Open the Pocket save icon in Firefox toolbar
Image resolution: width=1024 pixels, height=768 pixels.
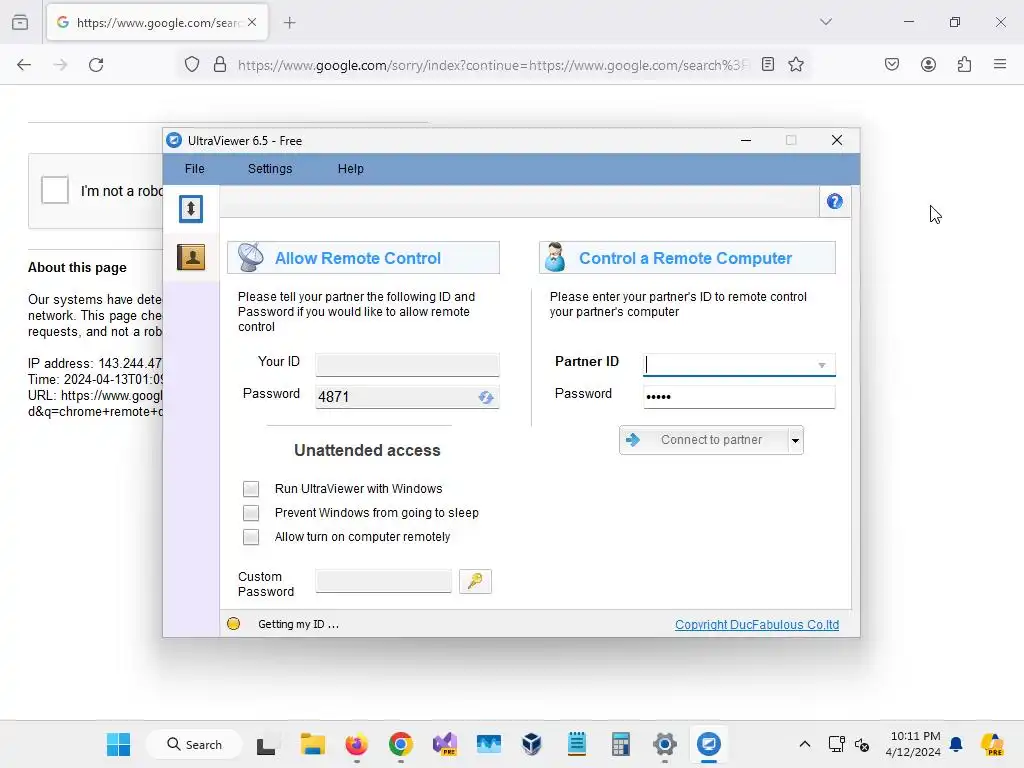[x=892, y=65]
